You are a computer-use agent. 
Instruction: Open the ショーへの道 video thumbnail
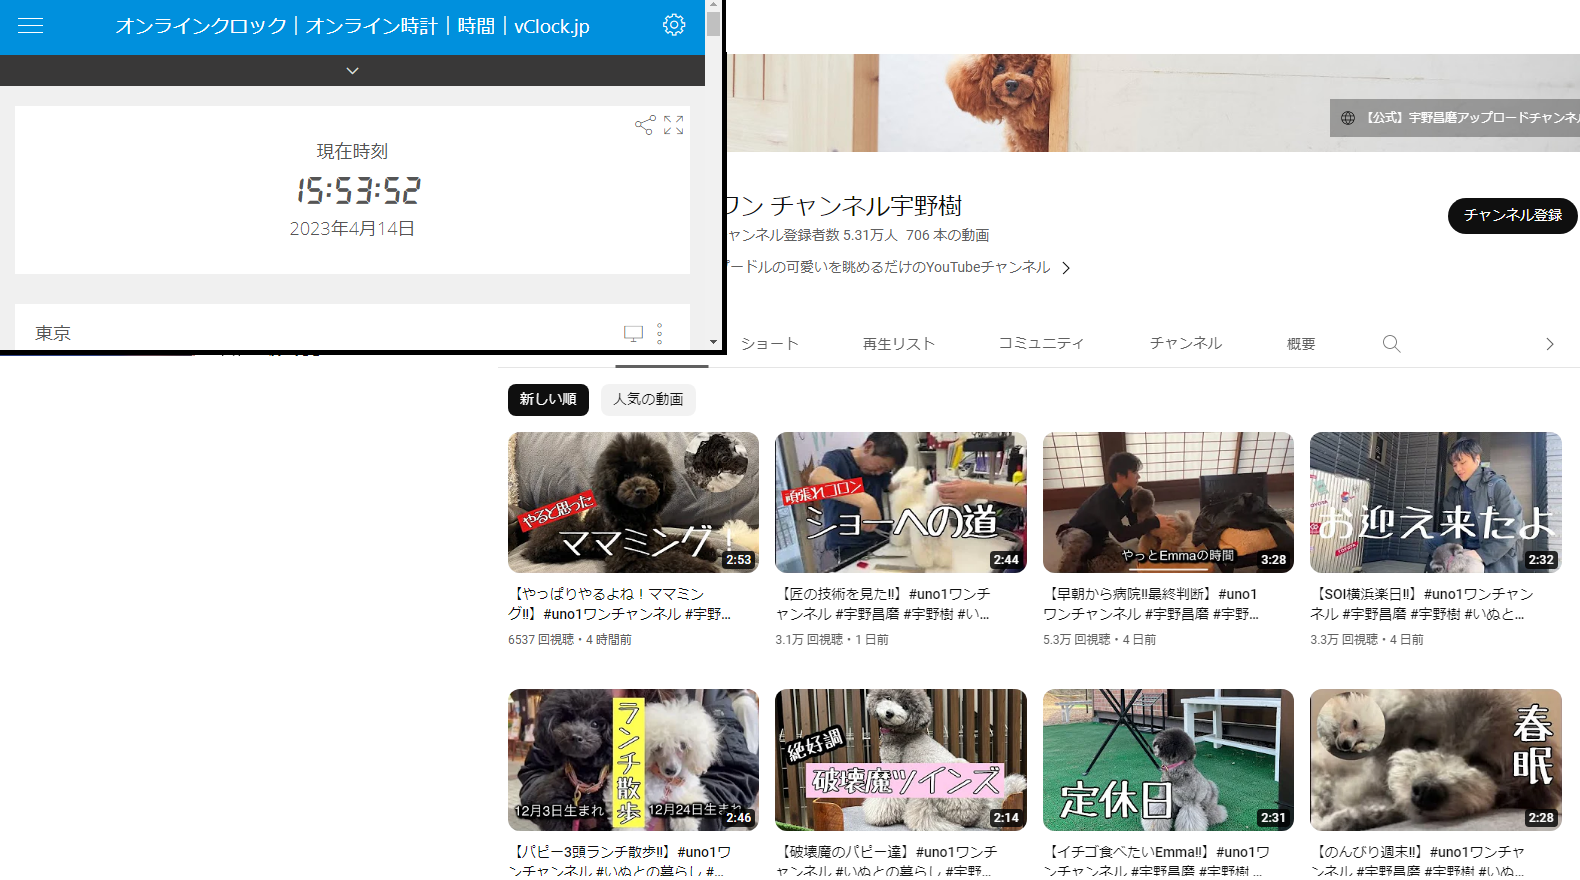point(901,502)
